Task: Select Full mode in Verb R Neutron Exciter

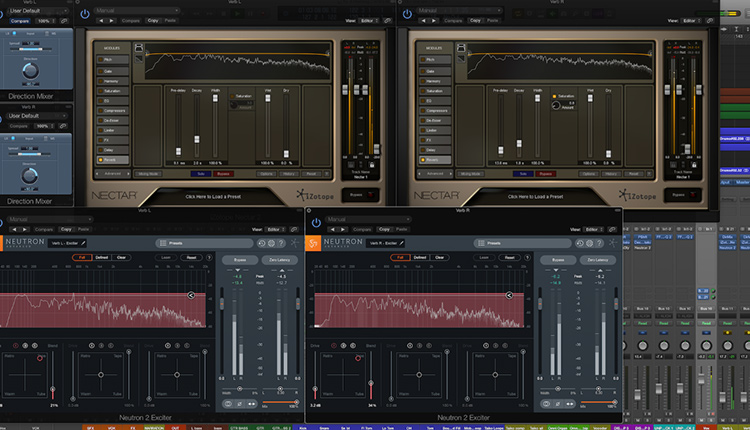Action: click(x=400, y=257)
